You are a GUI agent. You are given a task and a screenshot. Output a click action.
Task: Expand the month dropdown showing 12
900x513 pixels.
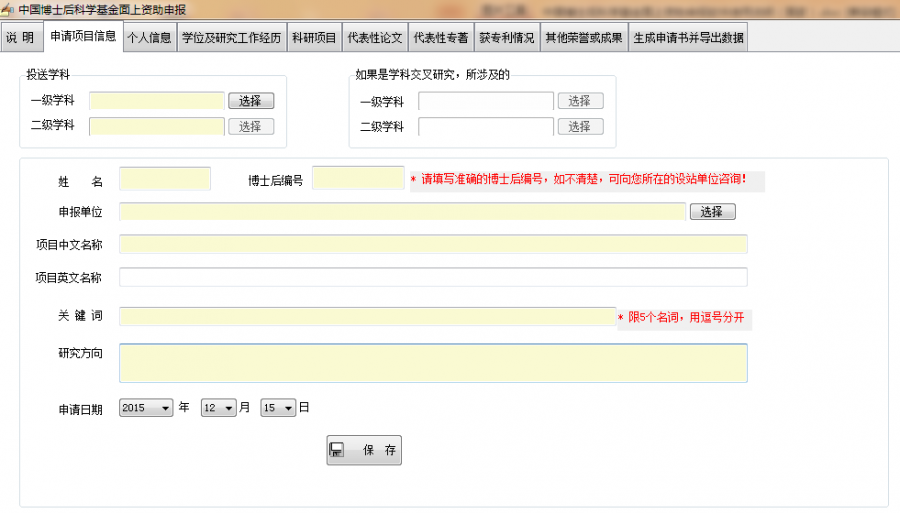point(219,408)
